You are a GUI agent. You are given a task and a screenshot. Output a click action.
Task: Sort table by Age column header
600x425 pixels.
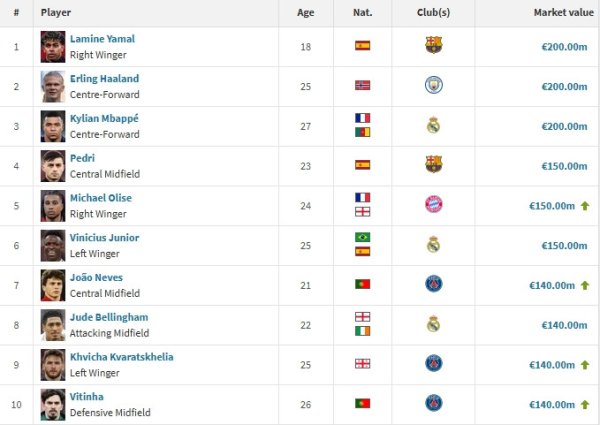[305, 13]
